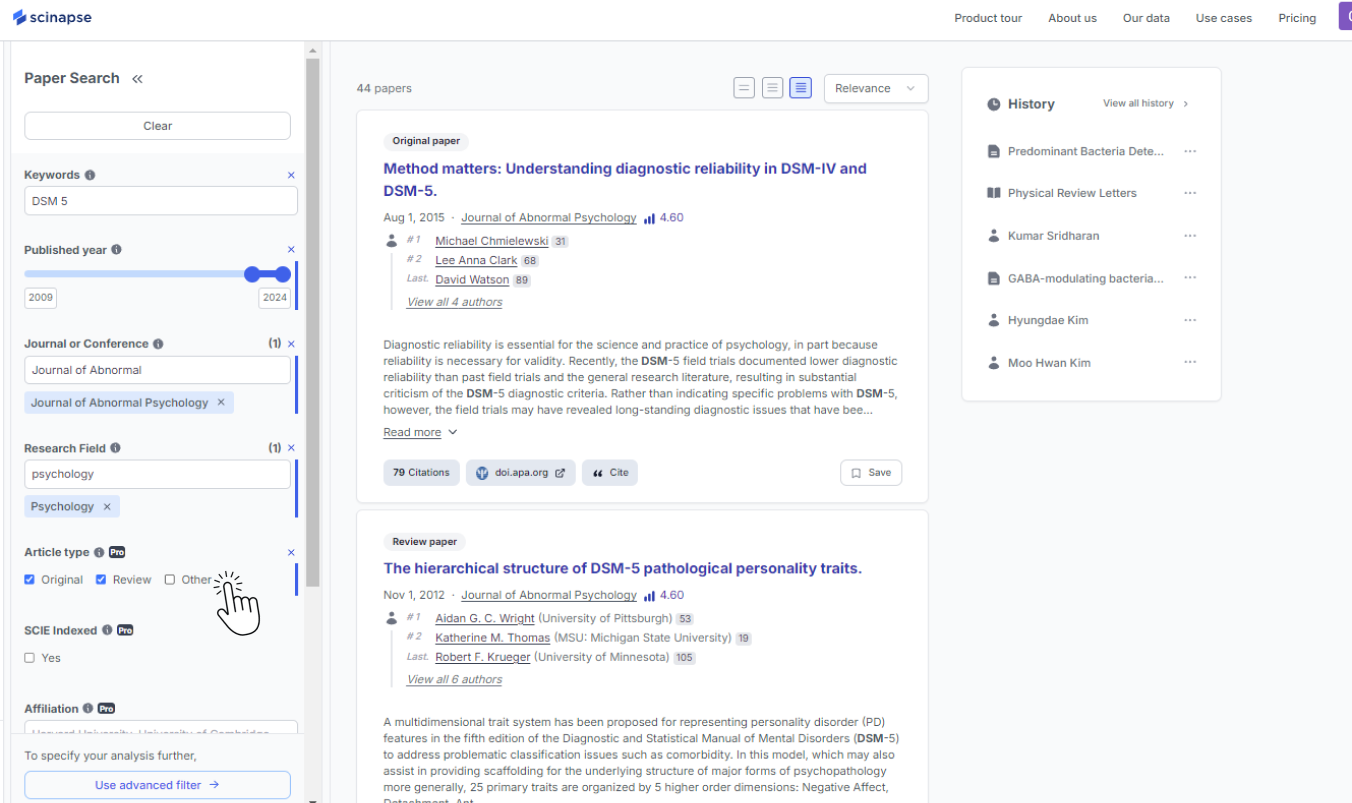Open the journal score chart icon of the hierarchical structure paper
The width and height of the screenshot is (1352, 803).
coord(649,596)
